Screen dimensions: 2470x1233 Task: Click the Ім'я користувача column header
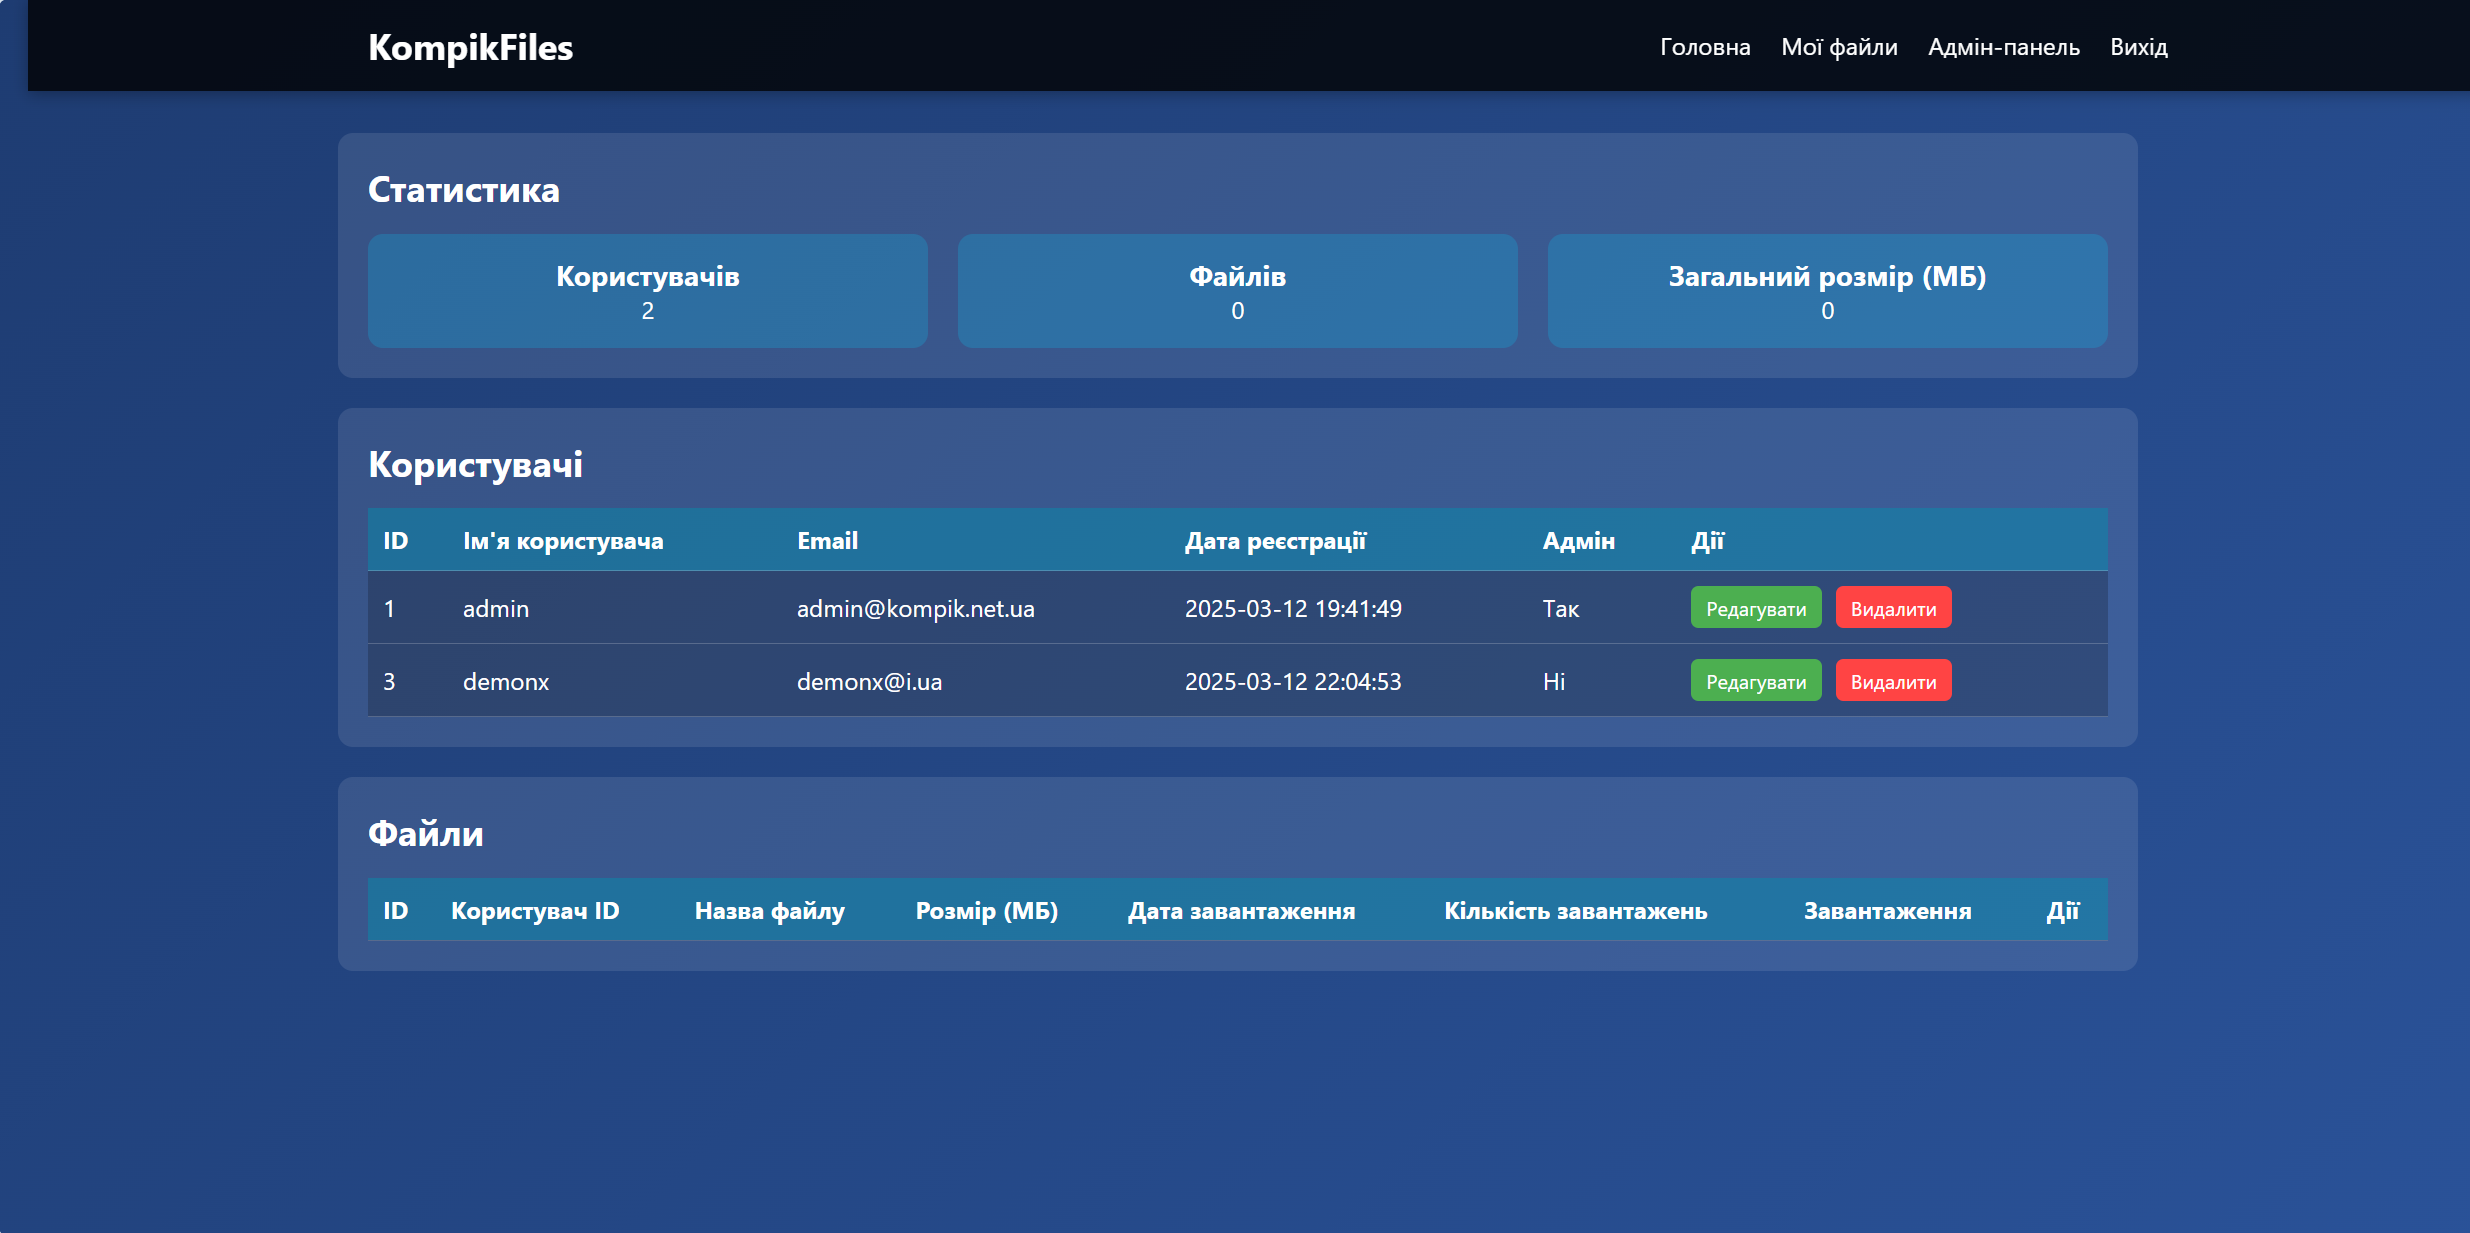[563, 541]
